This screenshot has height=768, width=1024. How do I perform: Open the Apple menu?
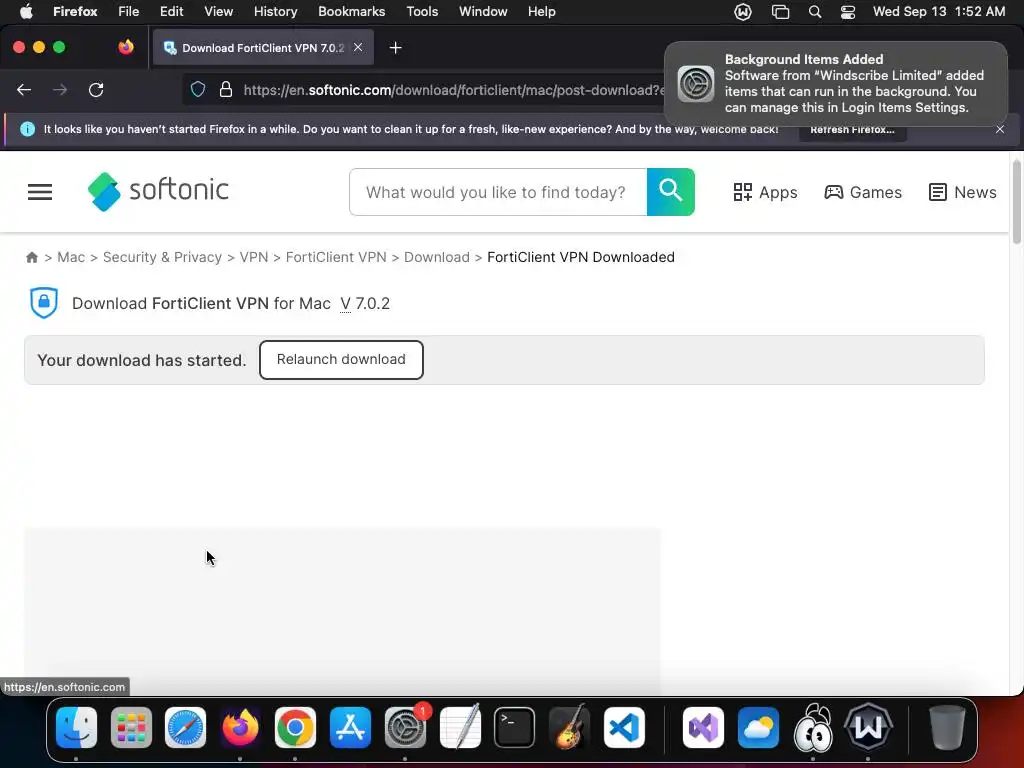[x=25, y=12]
